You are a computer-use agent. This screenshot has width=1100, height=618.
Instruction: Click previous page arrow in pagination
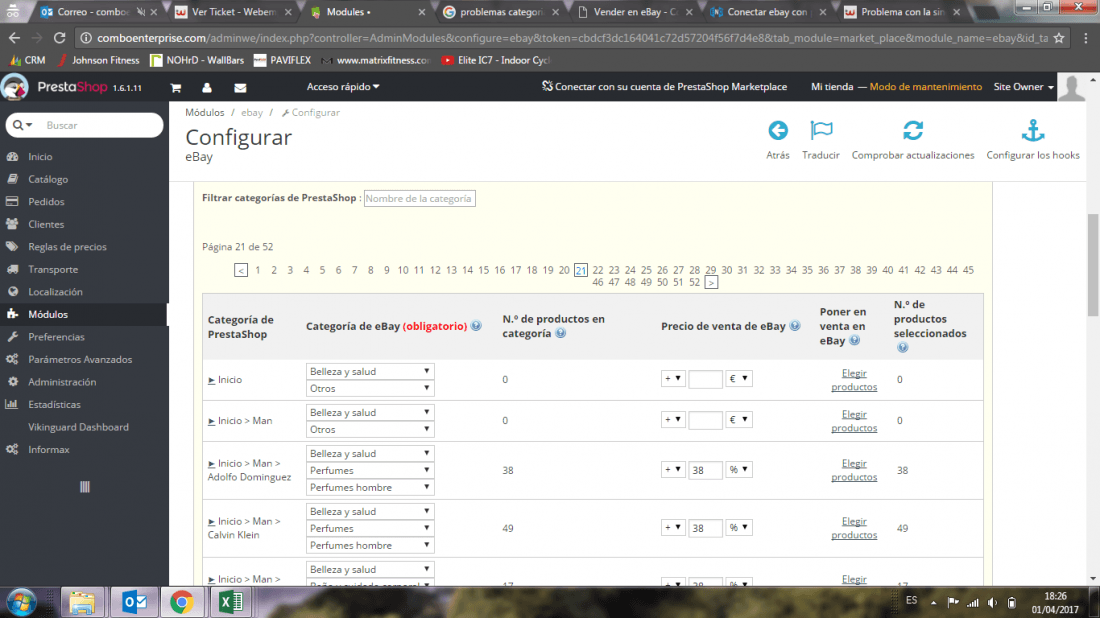tap(241, 270)
